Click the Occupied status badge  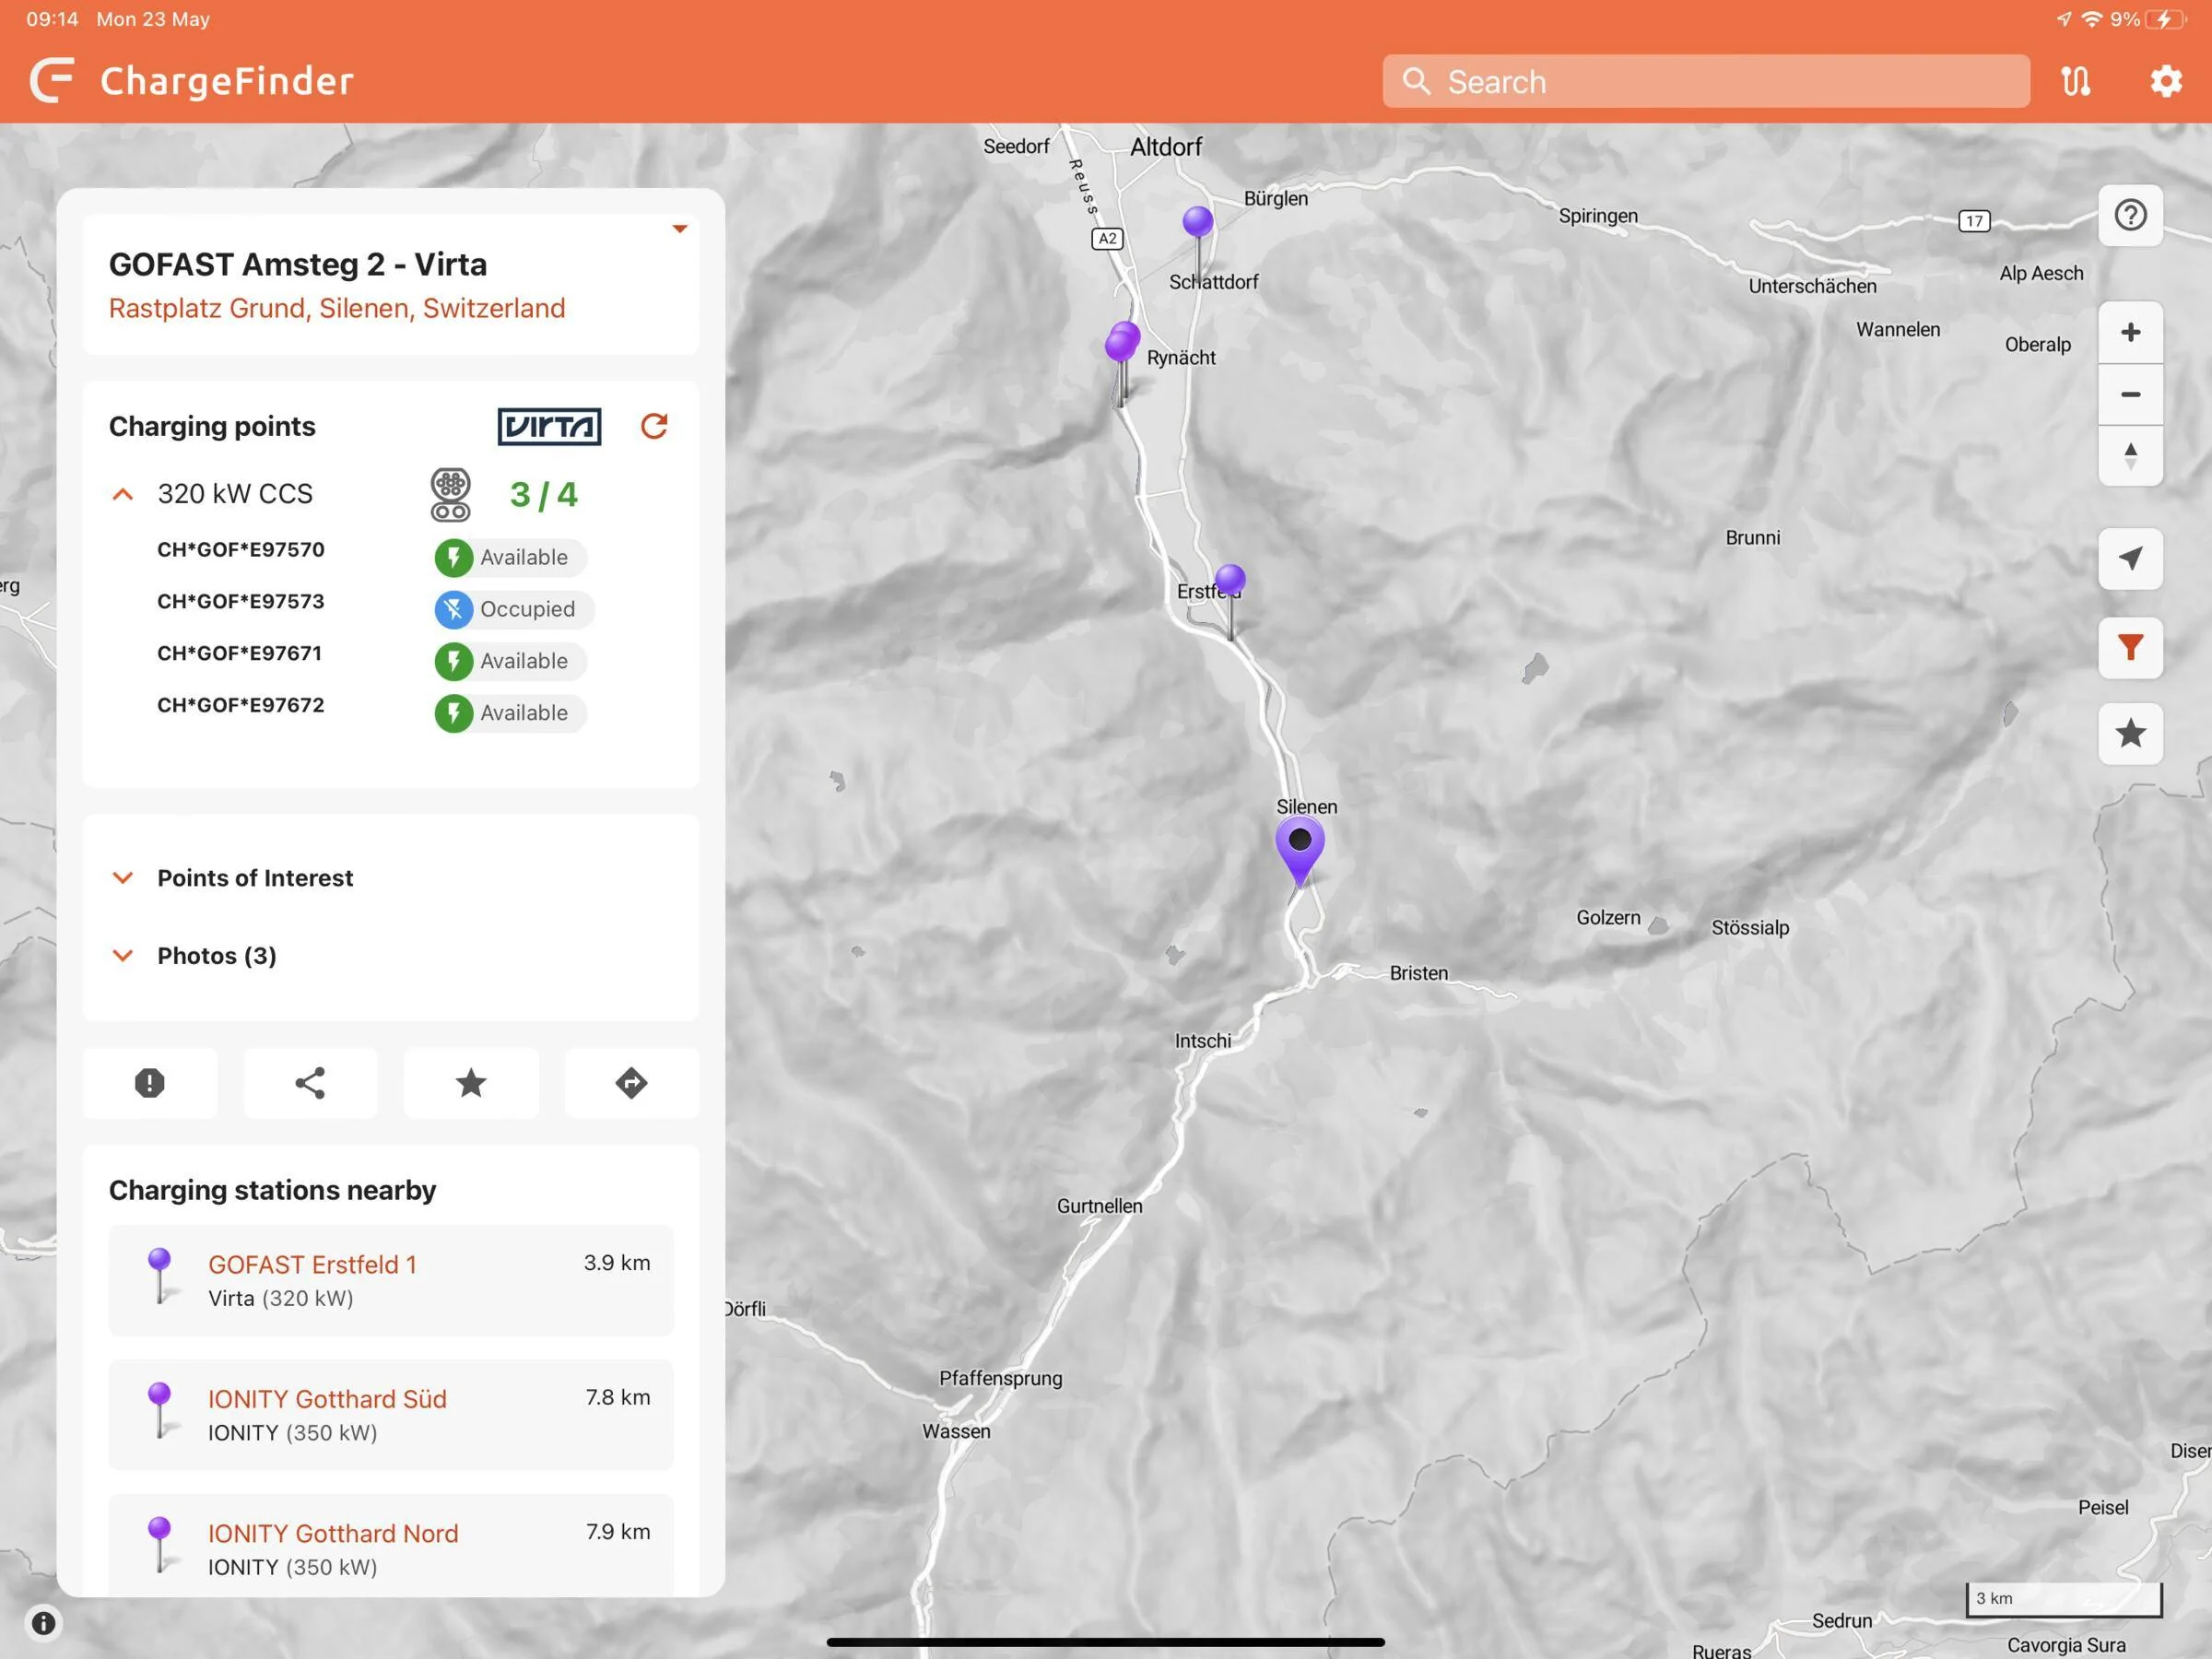click(514, 609)
